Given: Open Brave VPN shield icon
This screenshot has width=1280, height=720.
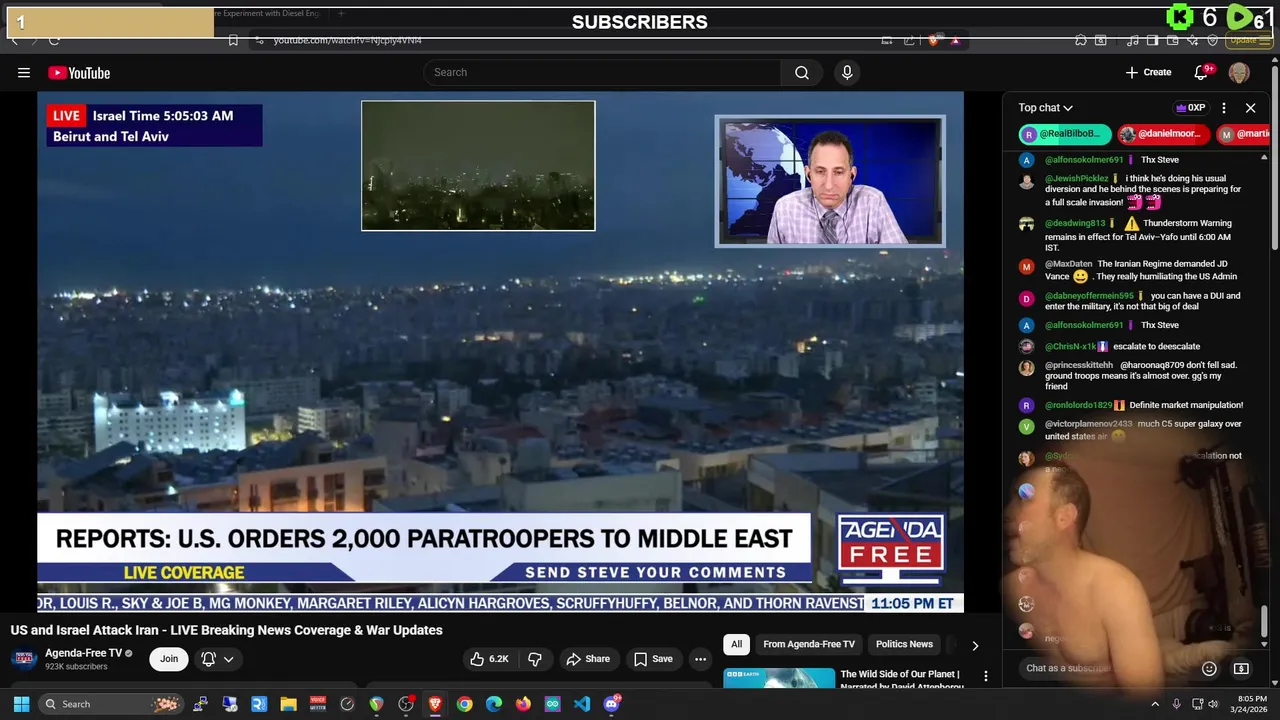Looking at the screenshot, I should 1213,40.
